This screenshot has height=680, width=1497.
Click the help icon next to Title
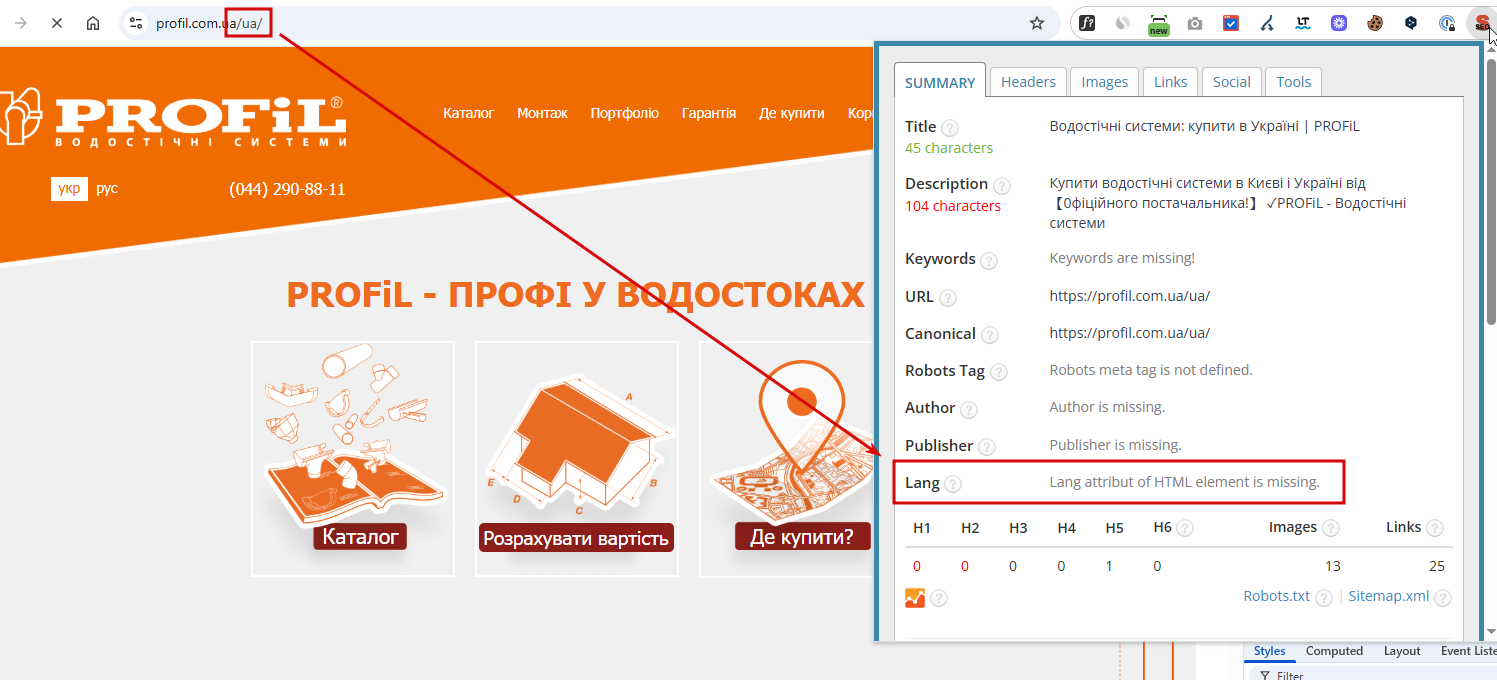point(950,128)
